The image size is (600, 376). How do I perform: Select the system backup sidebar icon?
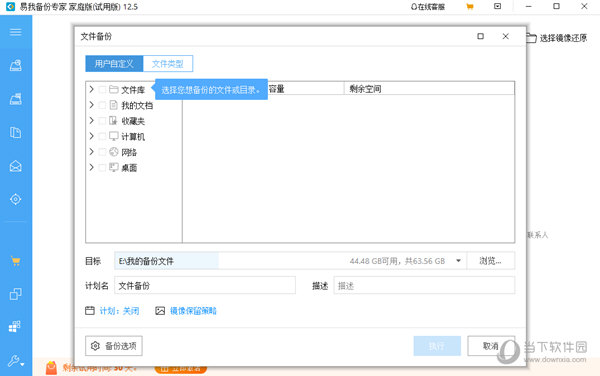(x=16, y=99)
